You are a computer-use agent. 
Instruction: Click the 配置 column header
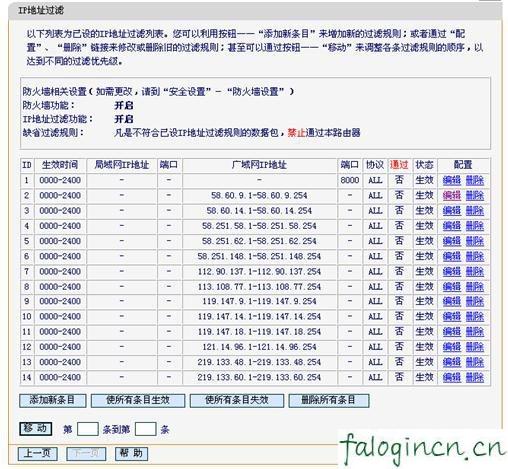pyautogui.click(x=463, y=165)
